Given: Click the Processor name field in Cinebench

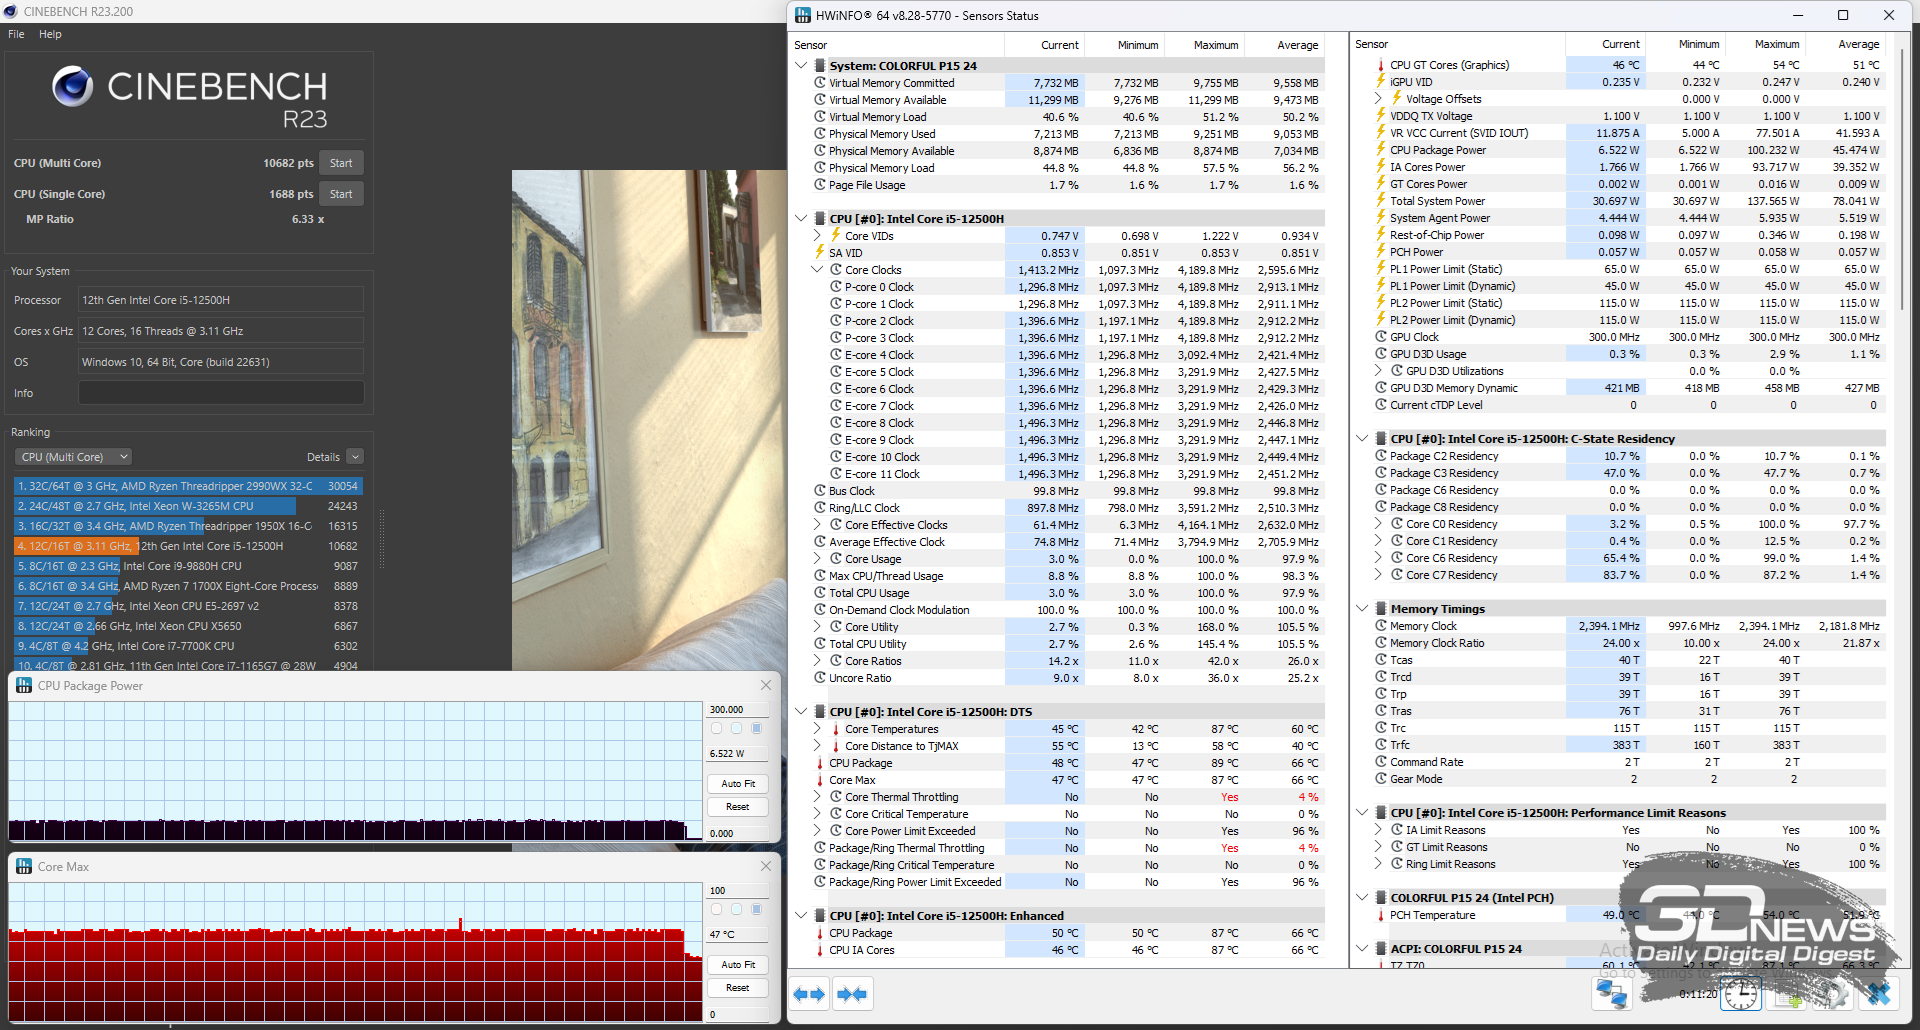Looking at the screenshot, I should click(221, 300).
